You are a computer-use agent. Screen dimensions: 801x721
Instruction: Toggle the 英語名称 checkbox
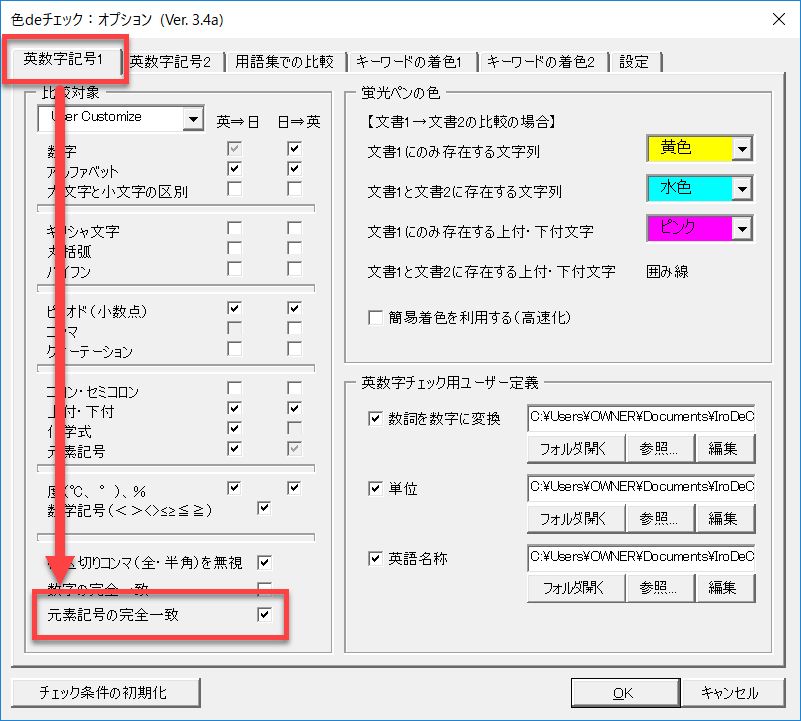coord(375,558)
